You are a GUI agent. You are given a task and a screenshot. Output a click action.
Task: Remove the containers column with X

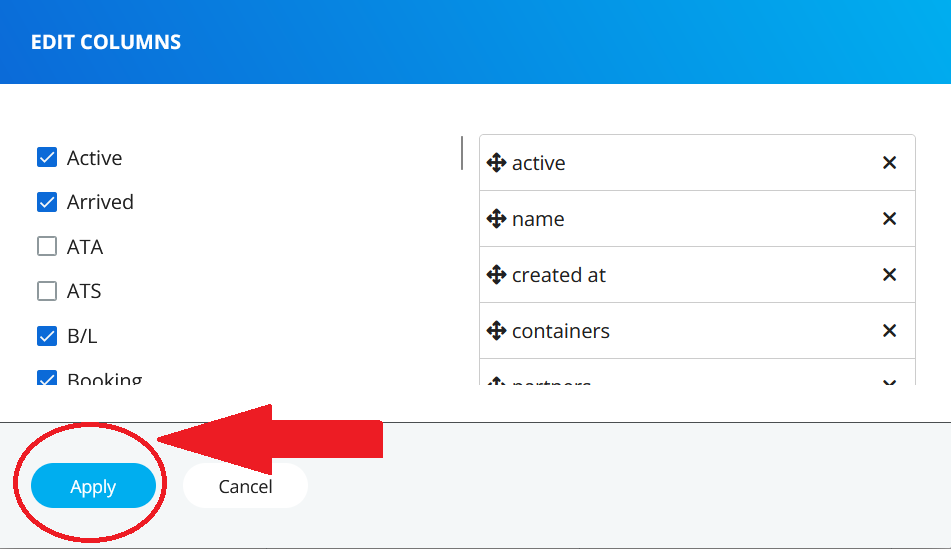tap(889, 331)
